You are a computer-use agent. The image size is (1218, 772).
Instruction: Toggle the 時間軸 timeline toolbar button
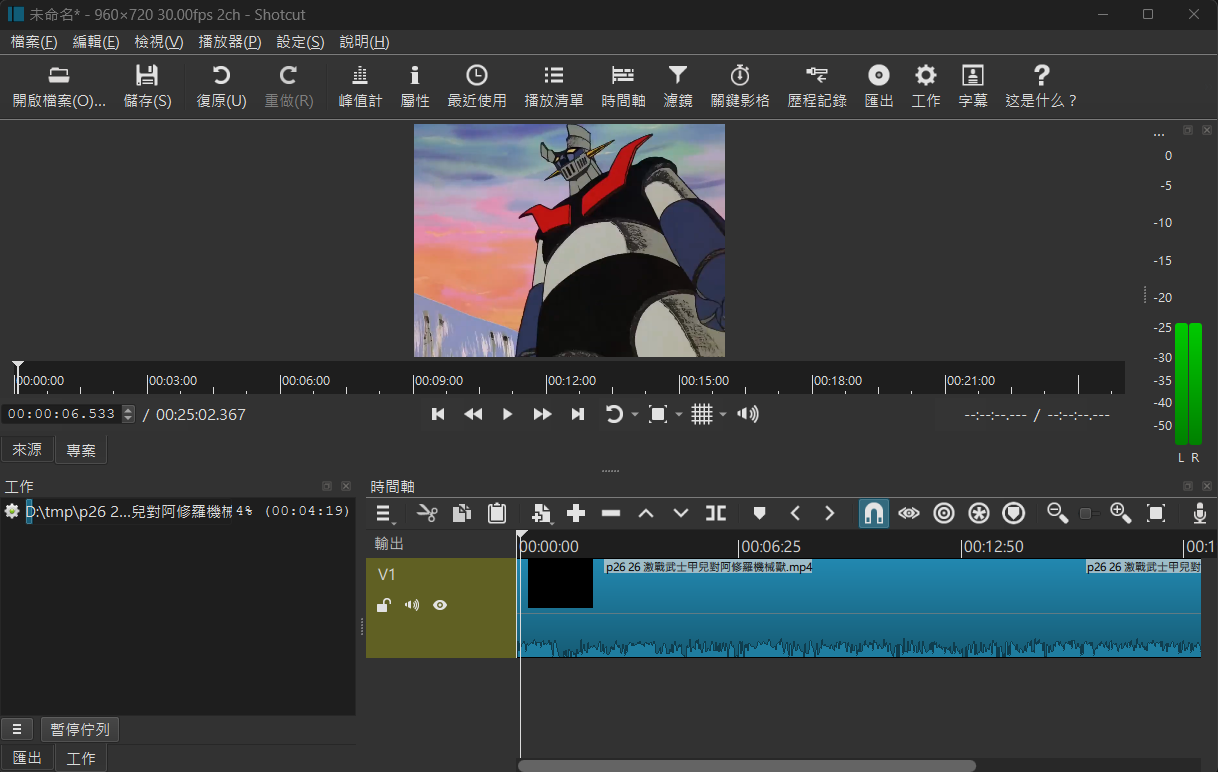tap(623, 87)
